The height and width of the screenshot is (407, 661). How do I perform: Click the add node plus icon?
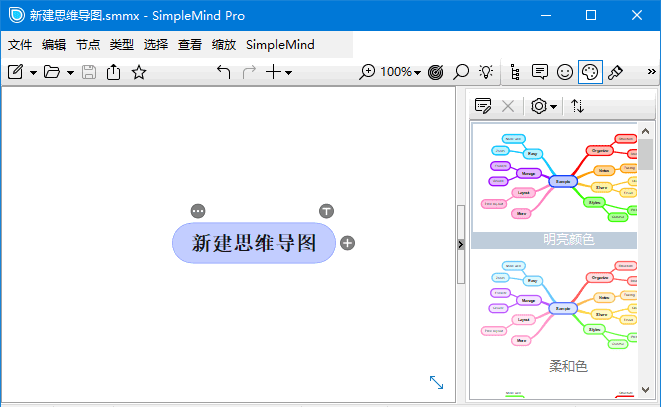point(273,72)
